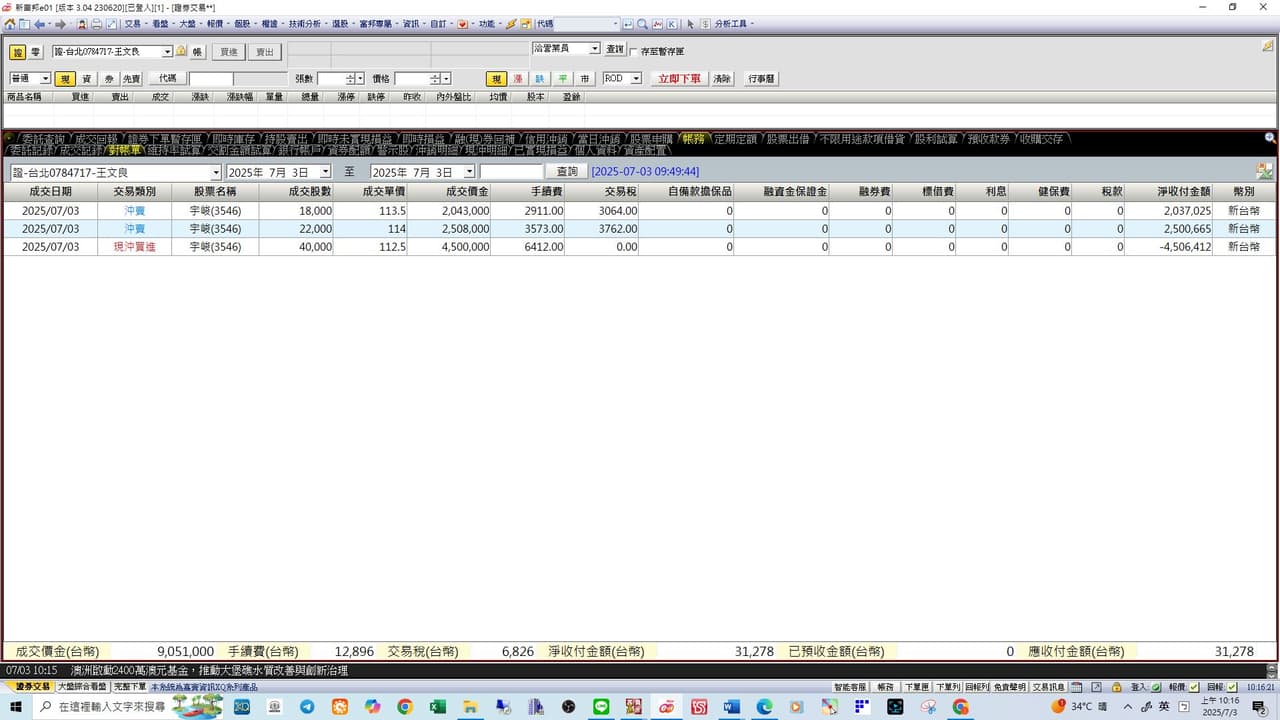This screenshot has width=1280, height=720.
Task: Open the 技術分析 menu
Action: tap(304, 24)
